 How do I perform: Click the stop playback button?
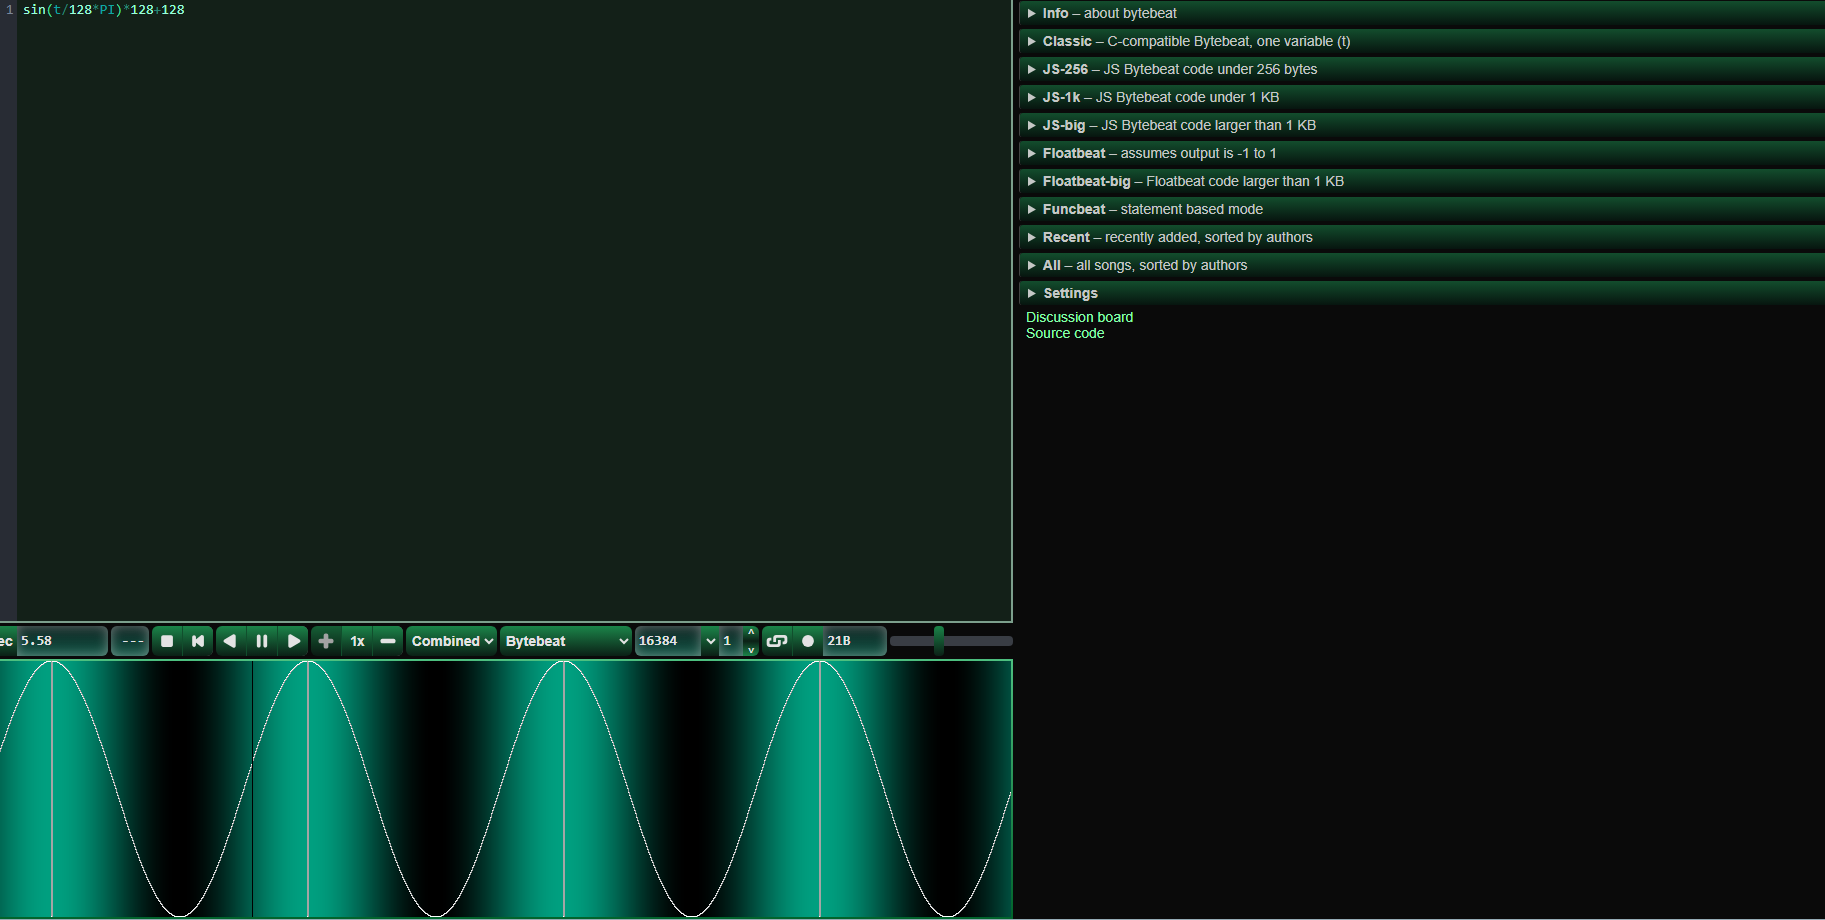(x=167, y=641)
